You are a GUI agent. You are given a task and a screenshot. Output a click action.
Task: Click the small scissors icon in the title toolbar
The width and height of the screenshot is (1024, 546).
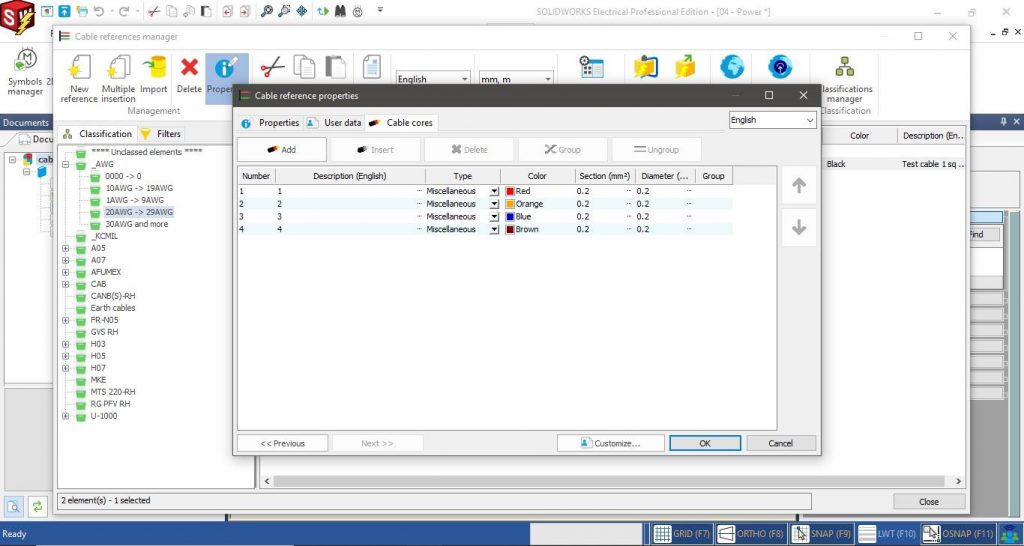(153, 11)
